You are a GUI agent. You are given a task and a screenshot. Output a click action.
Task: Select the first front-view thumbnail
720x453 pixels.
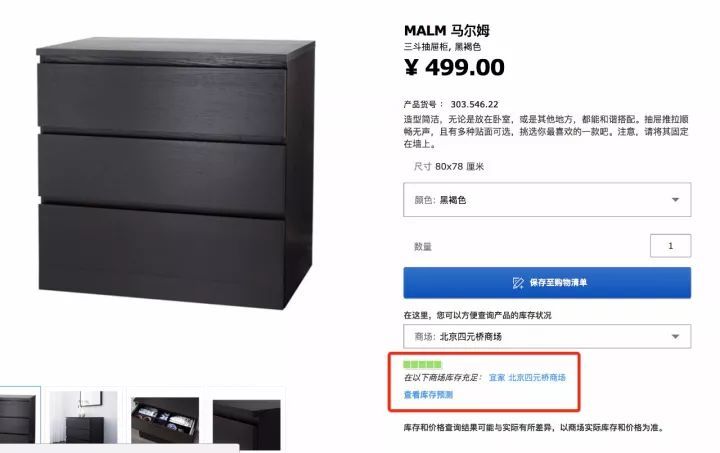18,417
